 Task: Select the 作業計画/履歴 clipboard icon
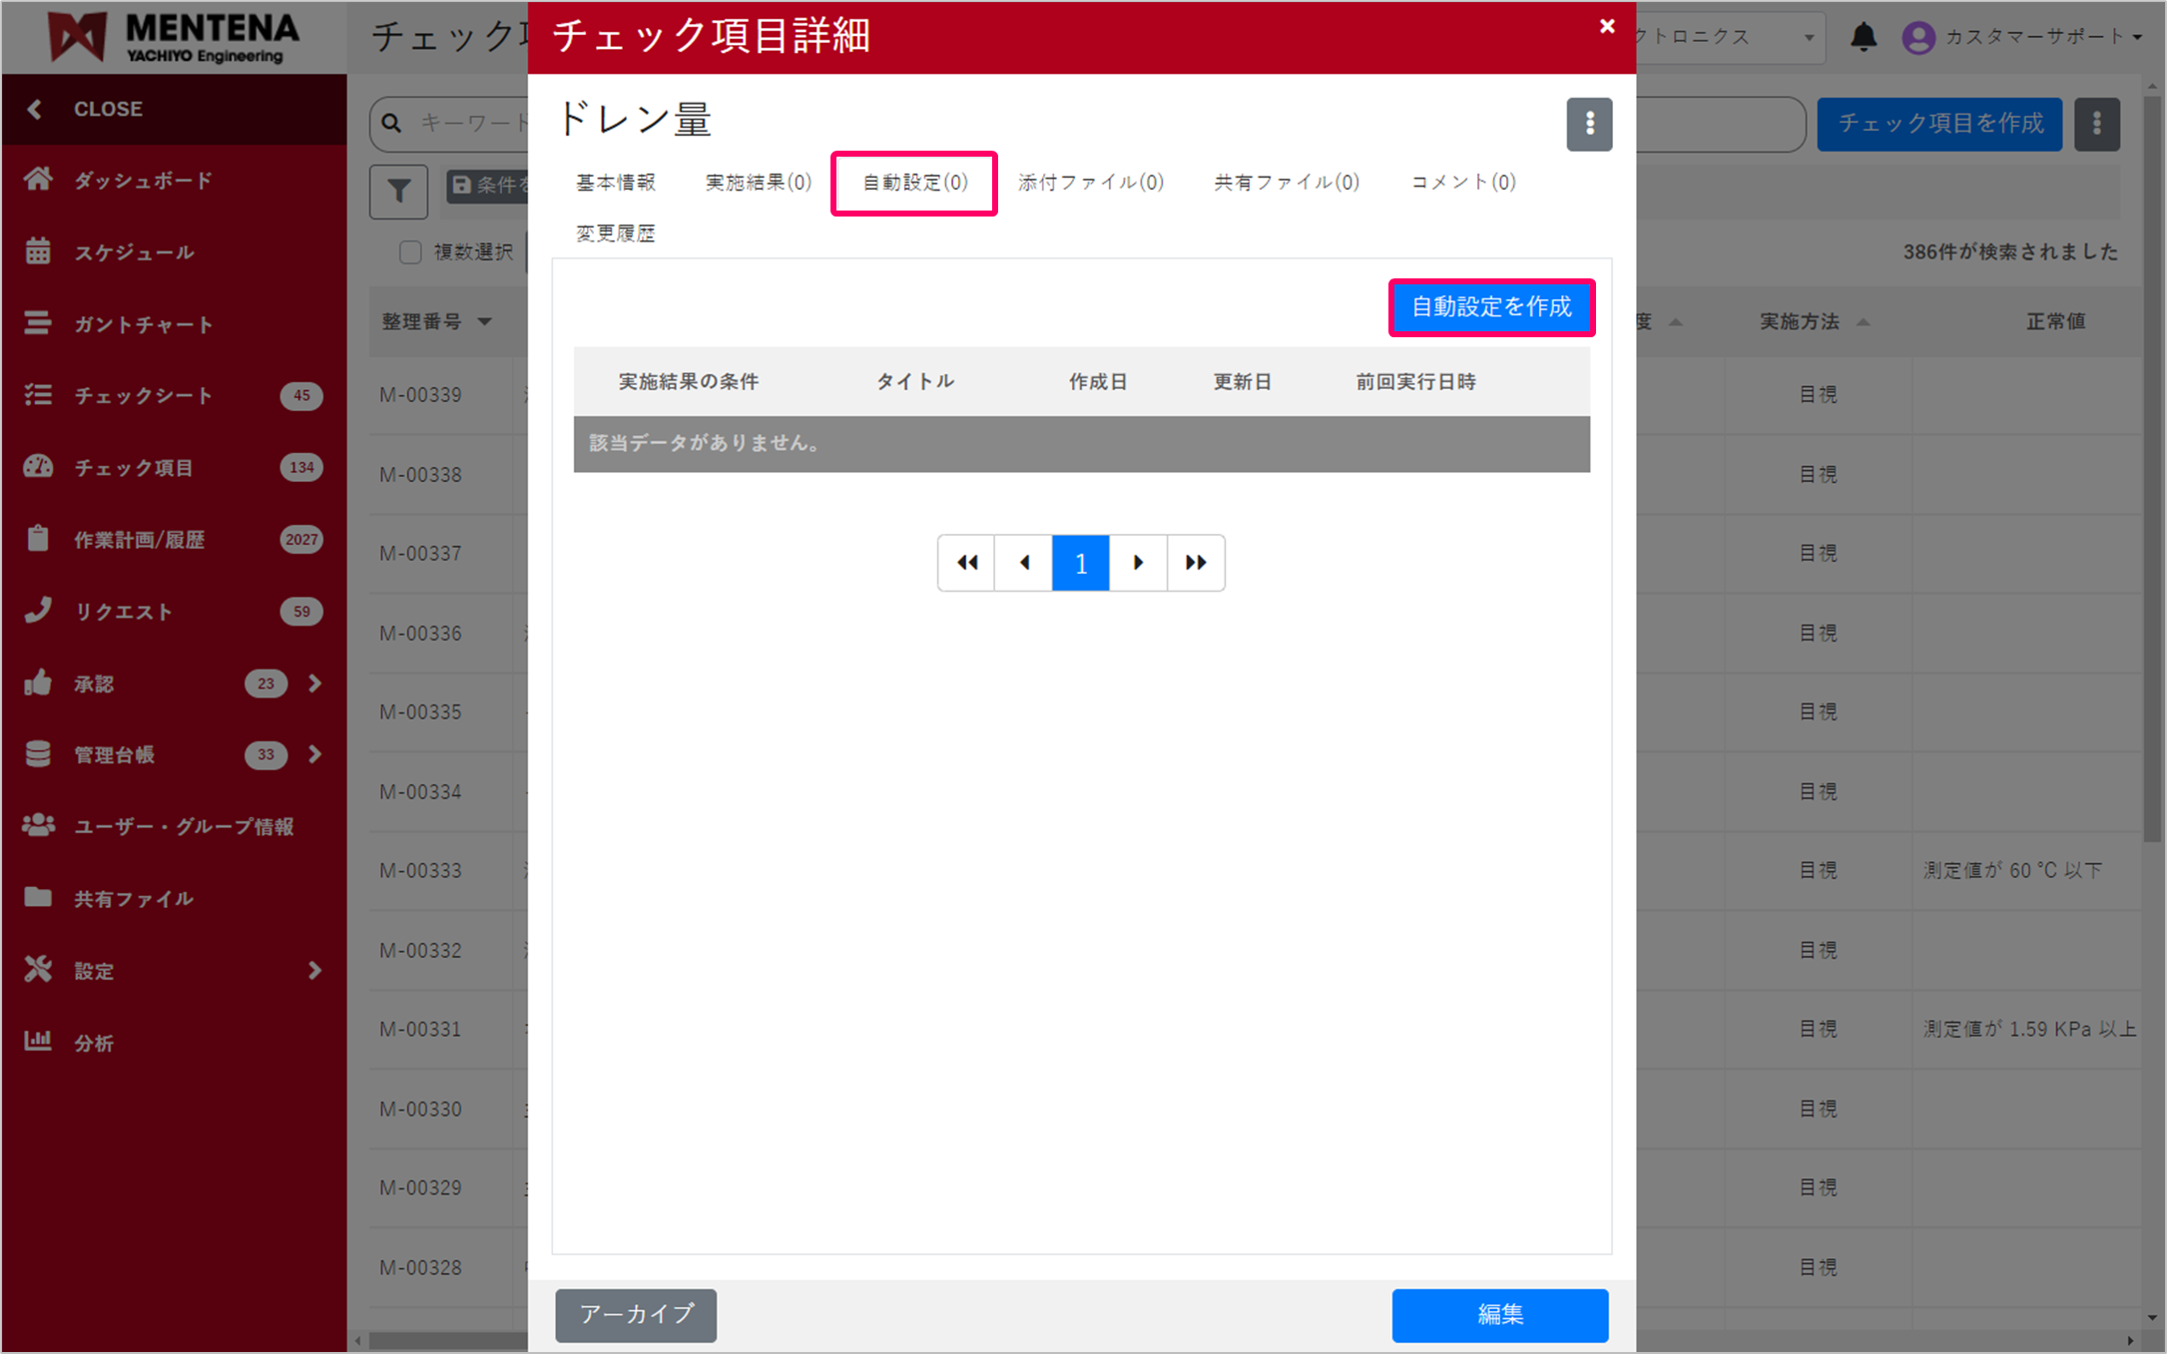click(39, 539)
